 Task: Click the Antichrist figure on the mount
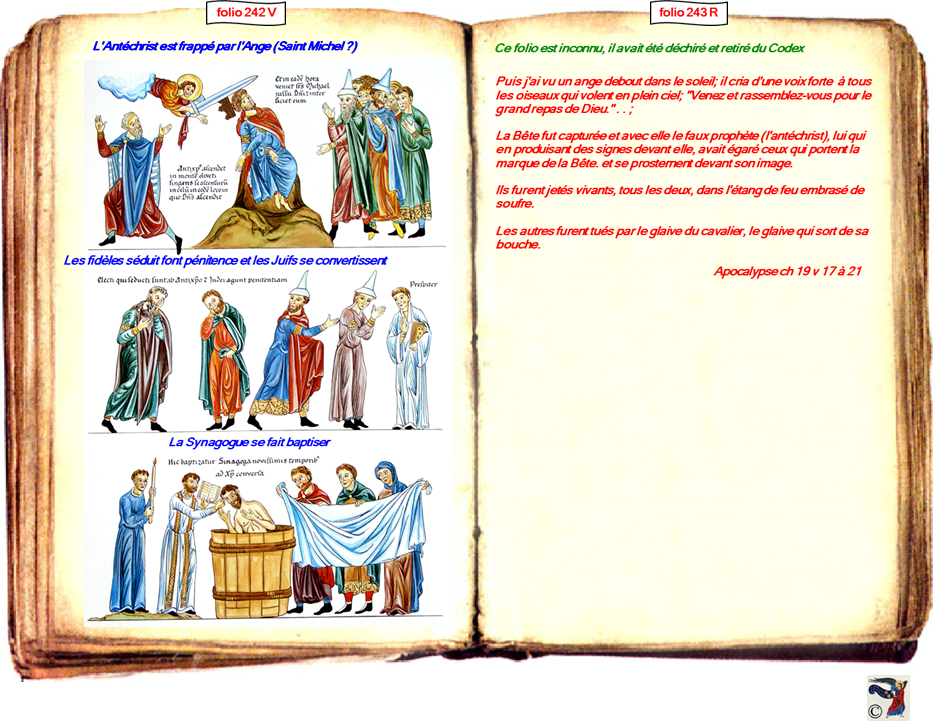(265, 152)
